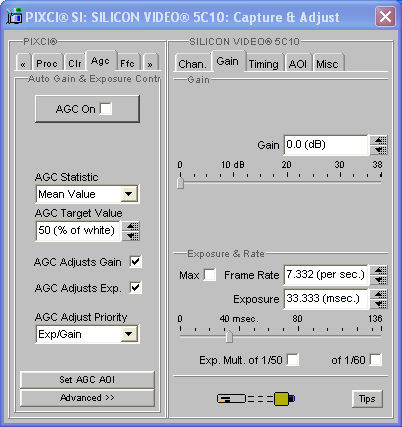402x427 pixels.
Task: Click the PIXCI title bar app icon
Action: pos(14,16)
